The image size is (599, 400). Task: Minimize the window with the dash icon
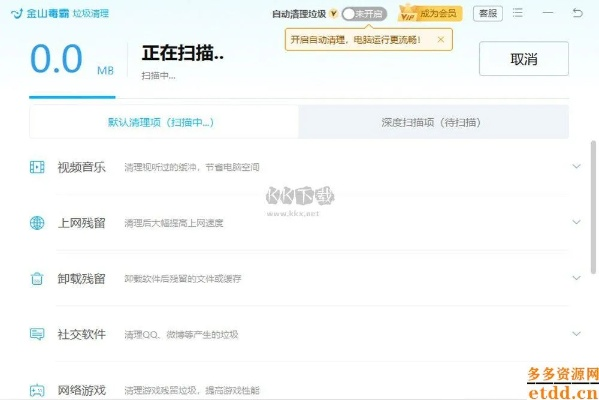(x=548, y=13)
